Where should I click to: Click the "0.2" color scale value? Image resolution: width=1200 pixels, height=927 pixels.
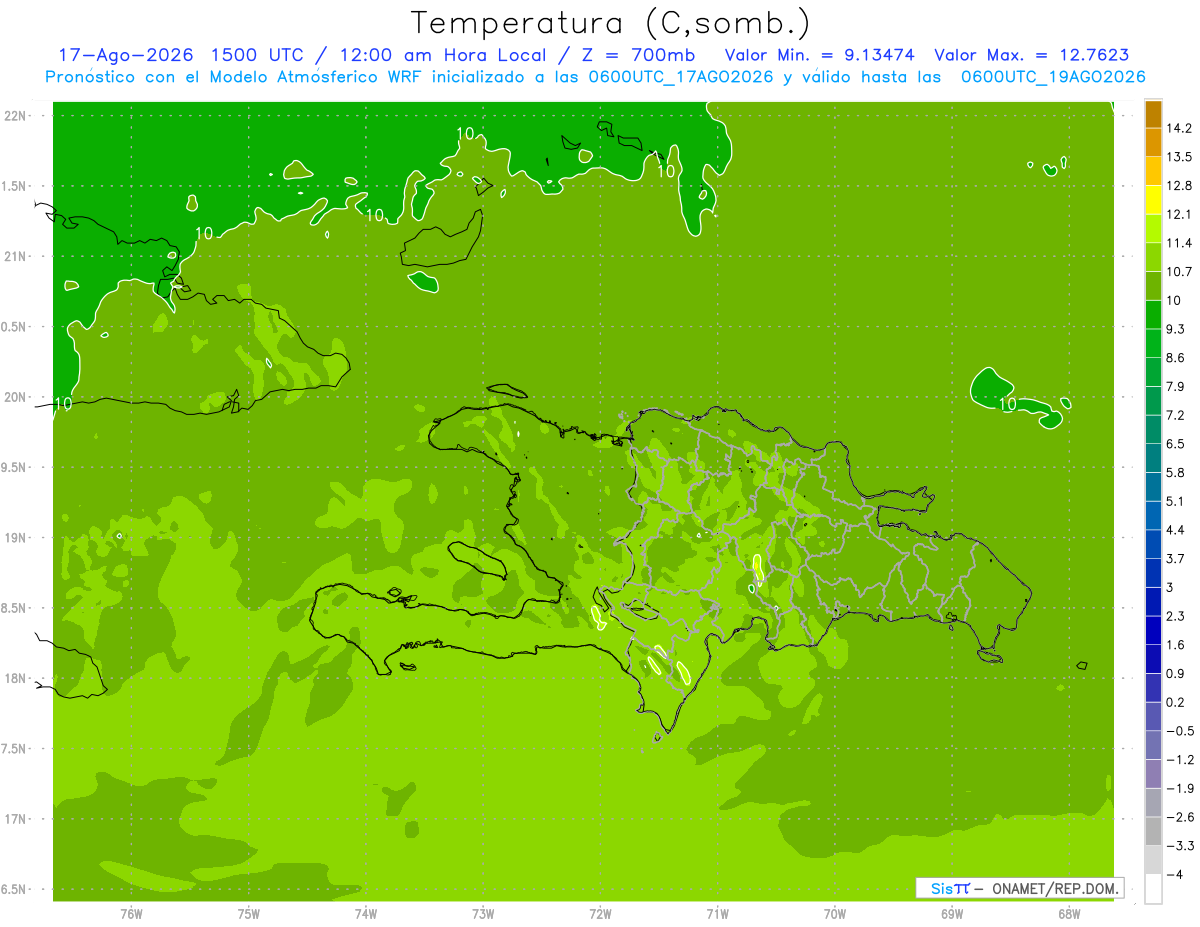(1175, 702)
